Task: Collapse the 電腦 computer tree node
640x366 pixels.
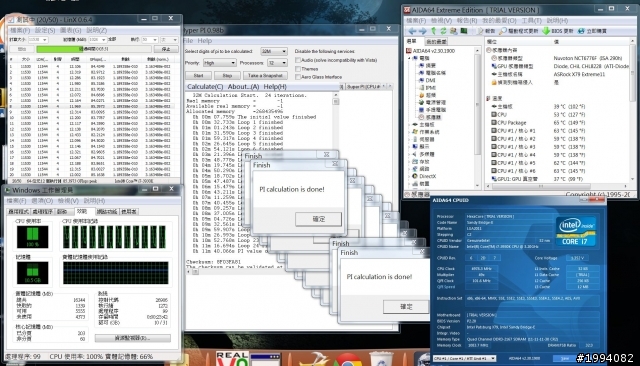Action: point(409,58)
